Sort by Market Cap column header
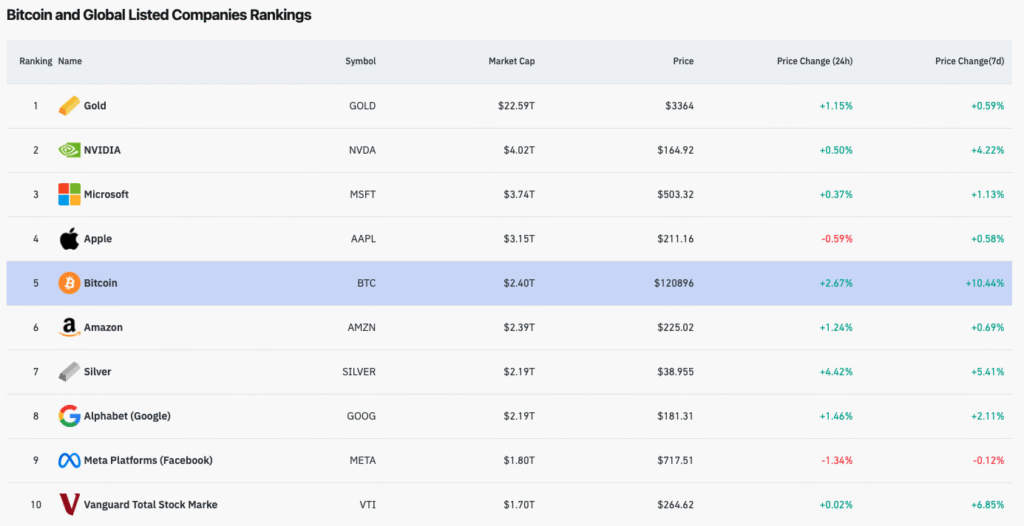 pyautogui.click(x=511, y=61)
